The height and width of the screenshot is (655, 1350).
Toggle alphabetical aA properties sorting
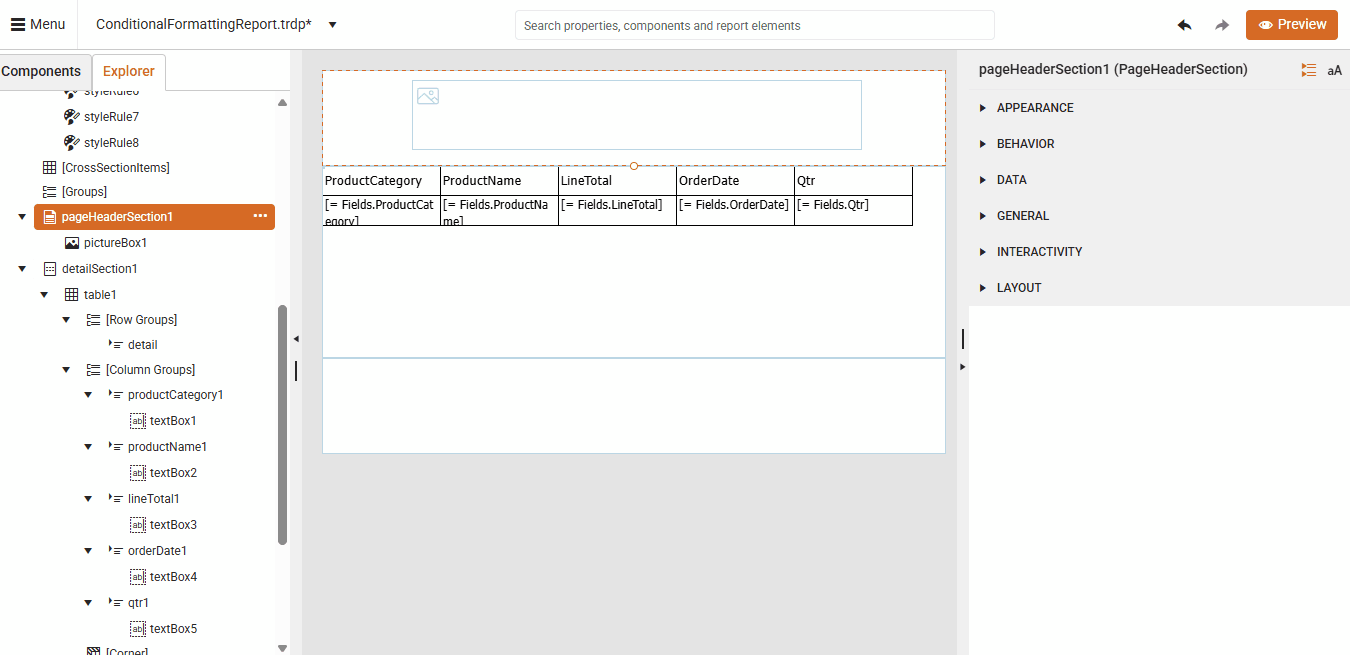point(1335,70)
